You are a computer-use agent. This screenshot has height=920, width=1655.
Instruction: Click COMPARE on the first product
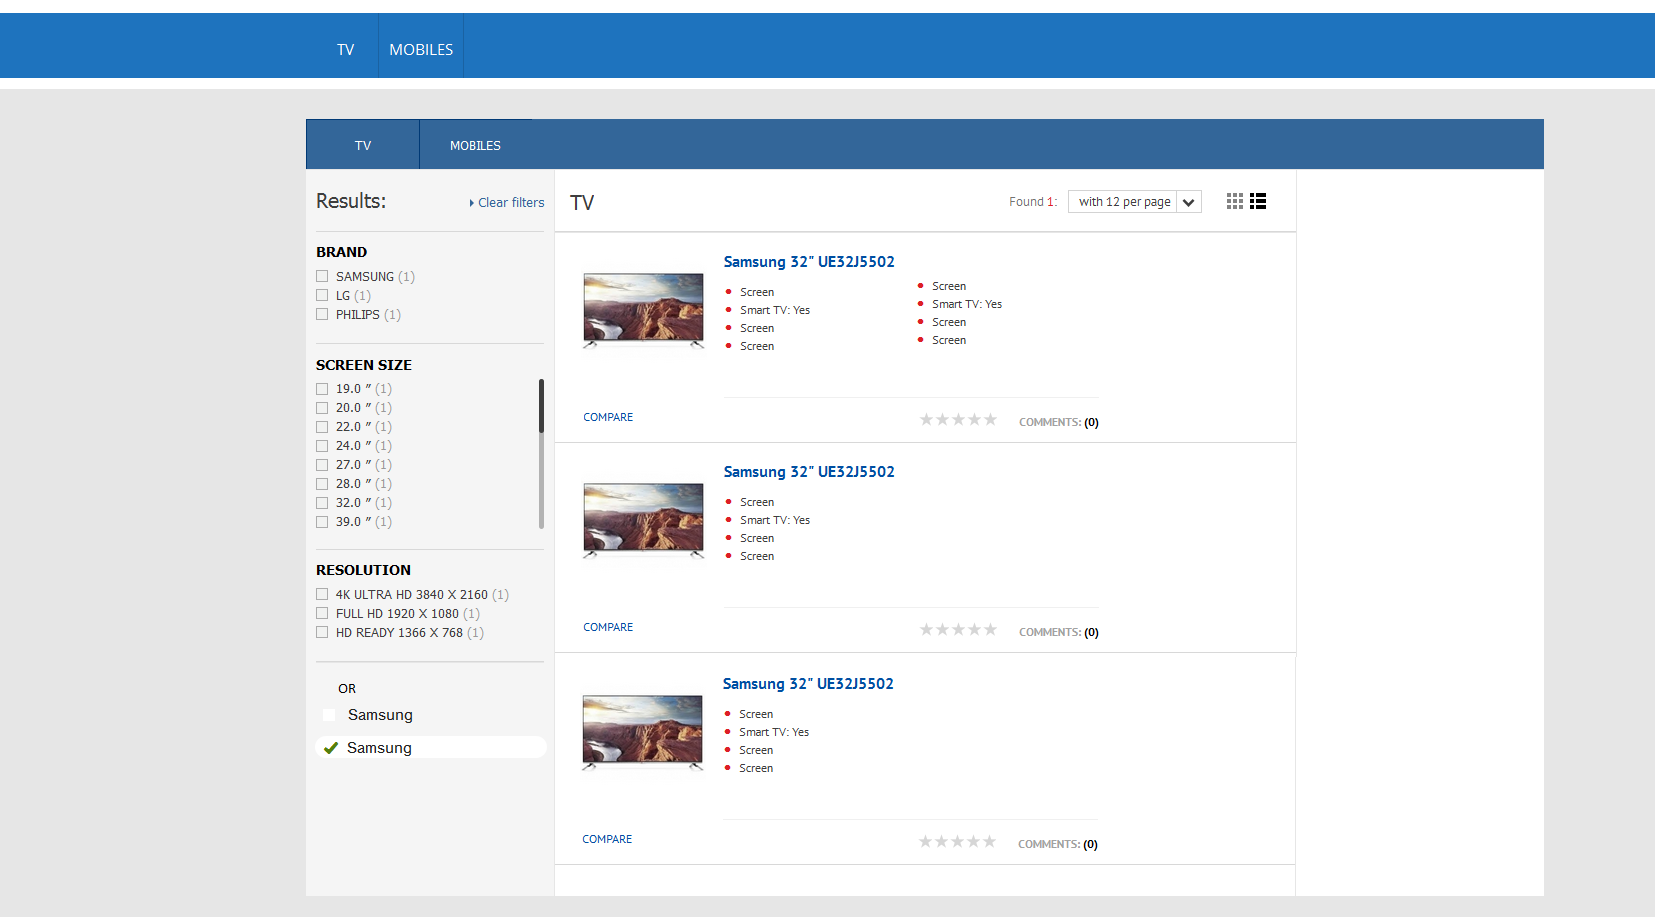608,417
